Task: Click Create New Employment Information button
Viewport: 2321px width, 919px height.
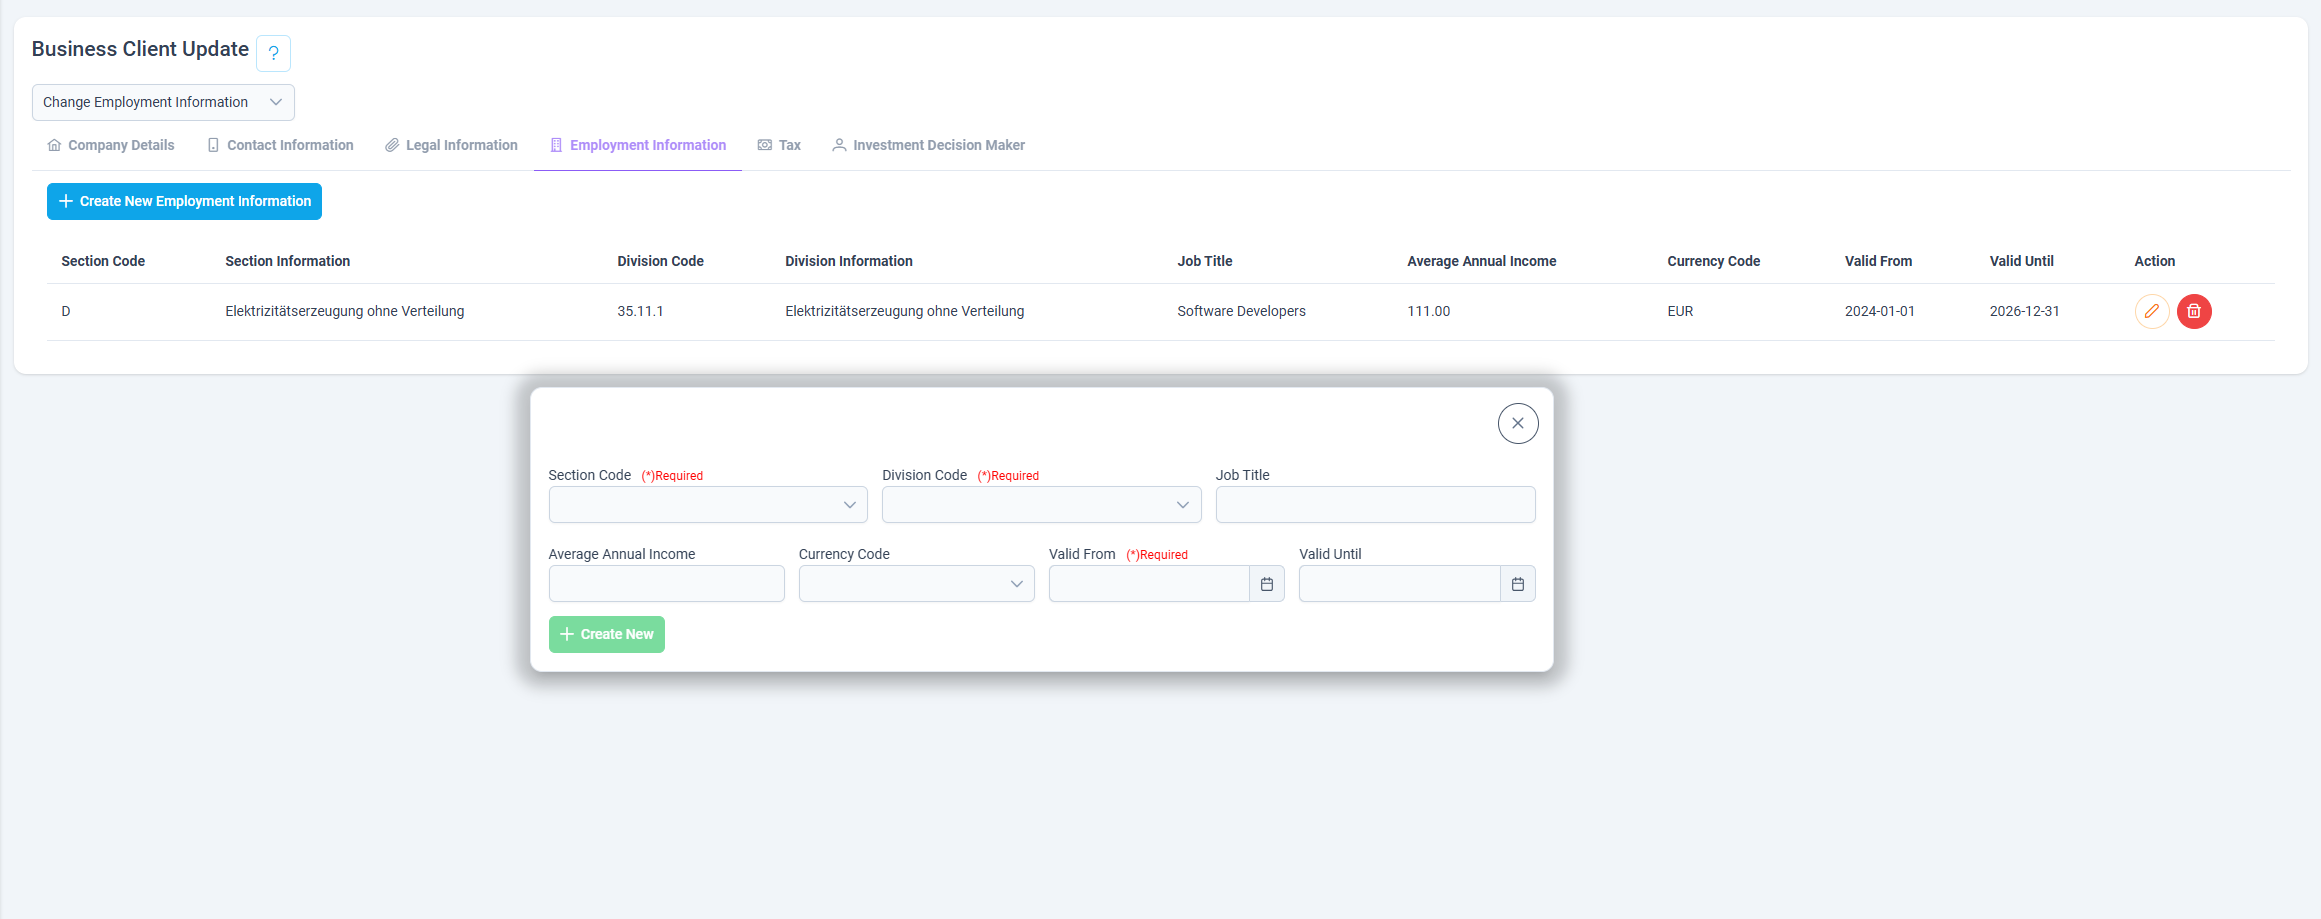Action: (184, 201)
